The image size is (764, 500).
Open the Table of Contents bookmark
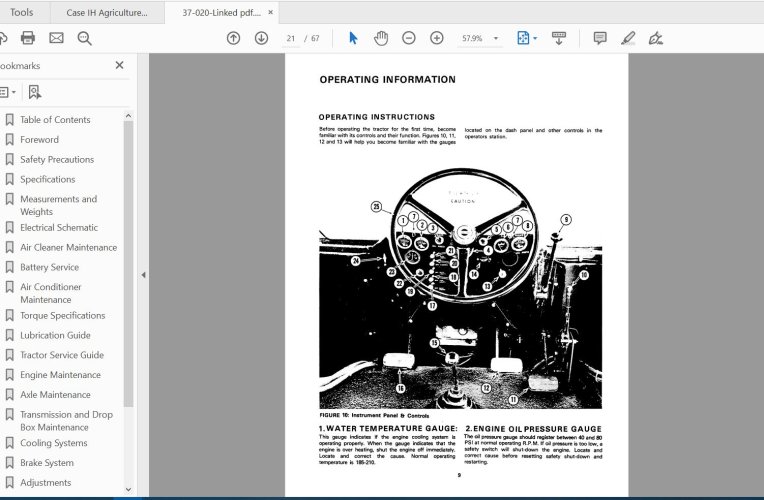coord(55,119)
